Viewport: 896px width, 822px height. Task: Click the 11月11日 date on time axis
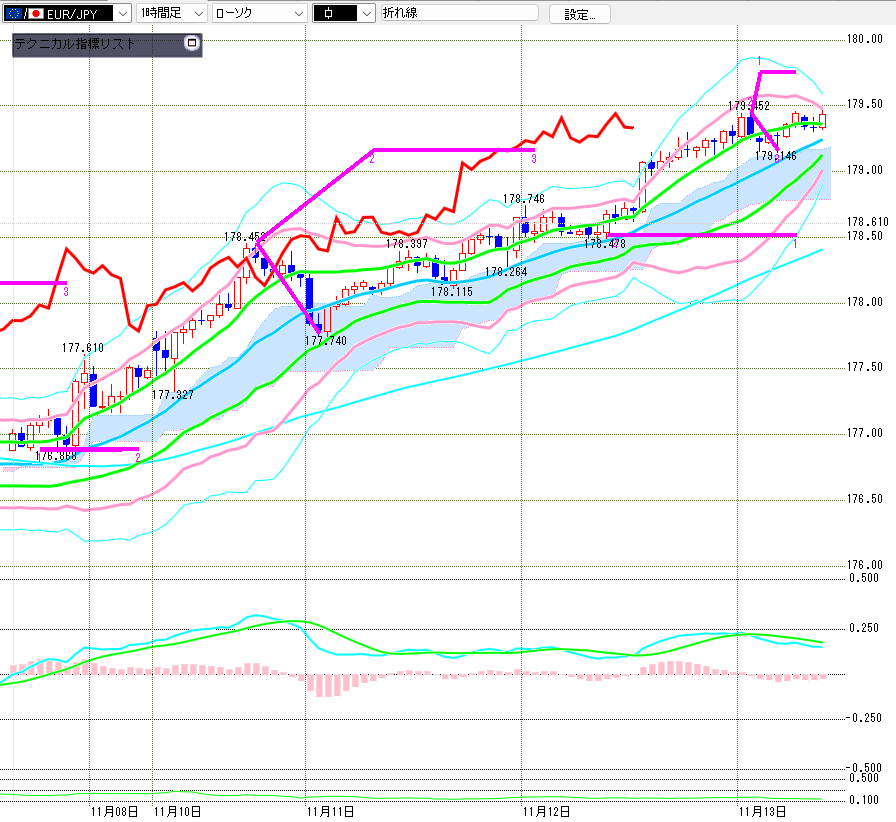[x=331, y=811]
